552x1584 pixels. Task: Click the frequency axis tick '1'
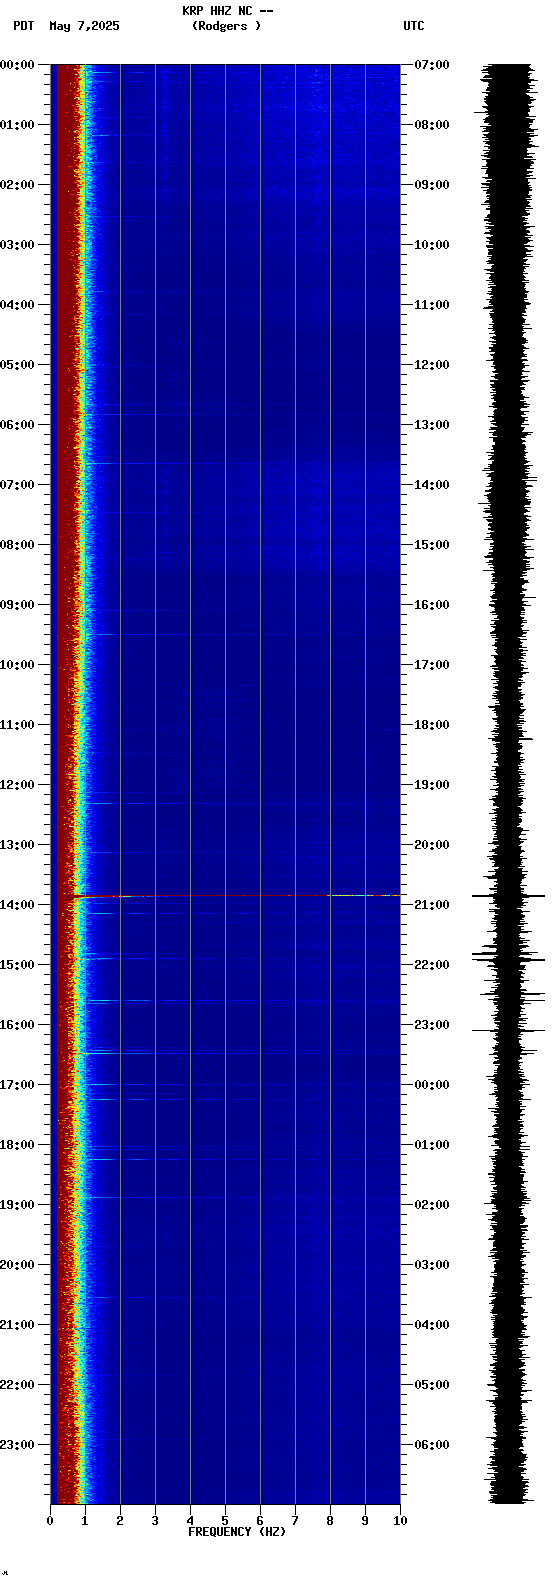[x=85, y=1521]
